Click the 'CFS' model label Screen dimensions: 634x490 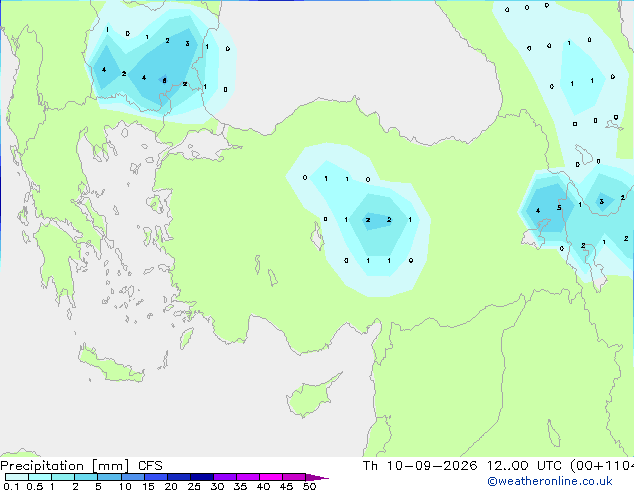[150, 466]
